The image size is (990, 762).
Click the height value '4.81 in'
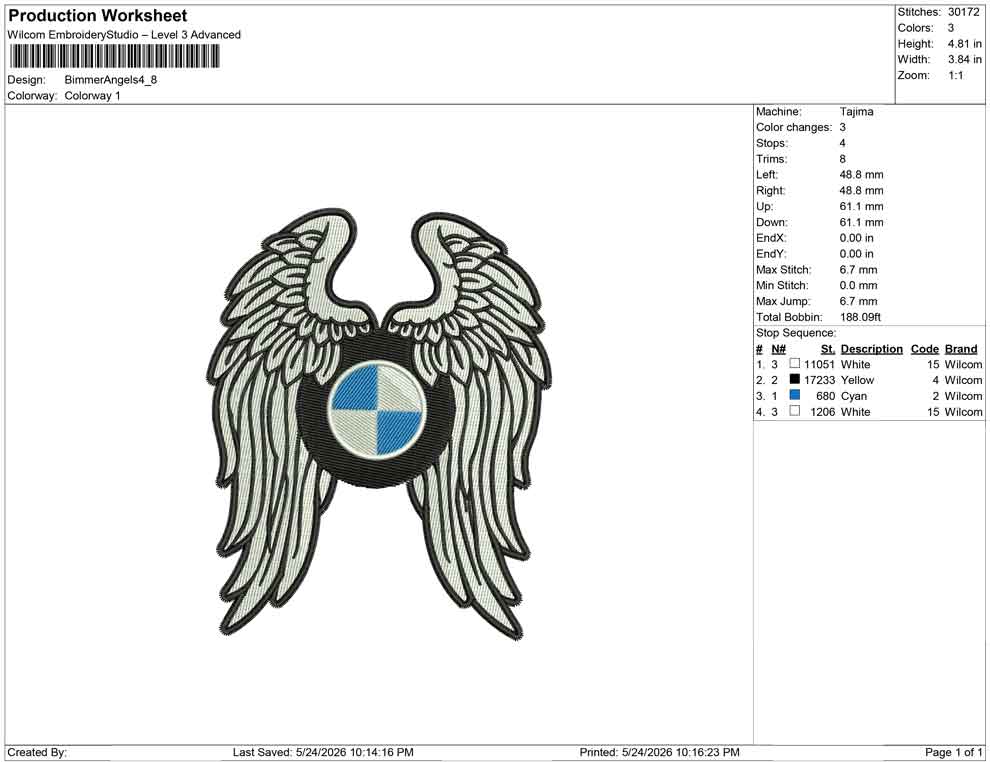point(965,44)
